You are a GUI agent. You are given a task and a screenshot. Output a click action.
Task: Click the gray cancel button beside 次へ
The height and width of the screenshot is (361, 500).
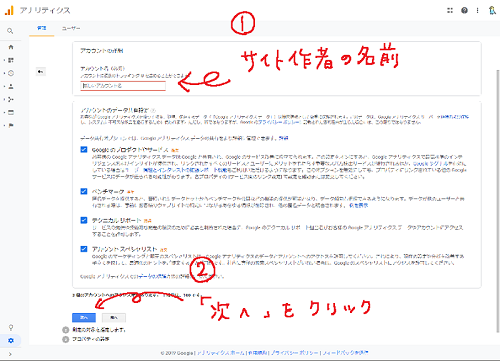[114, 318]
